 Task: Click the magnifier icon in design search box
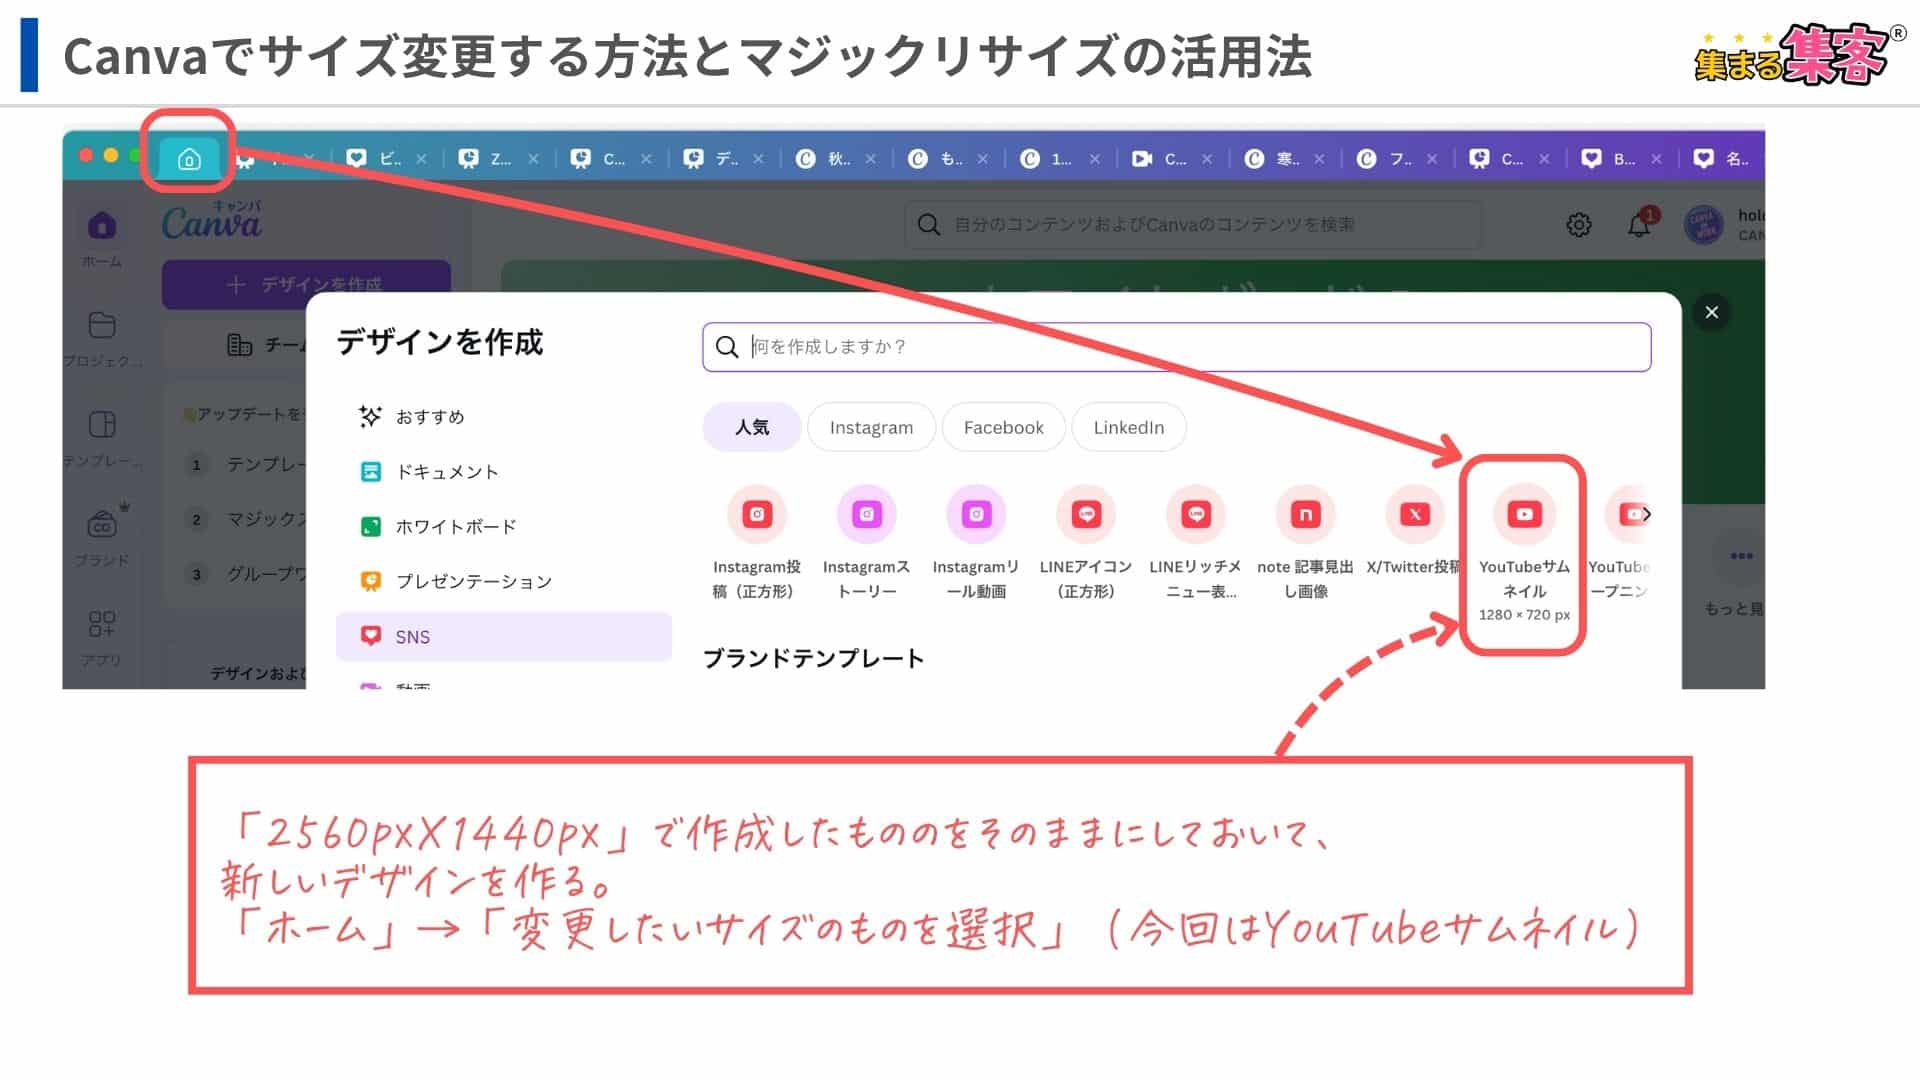point(727,347)
